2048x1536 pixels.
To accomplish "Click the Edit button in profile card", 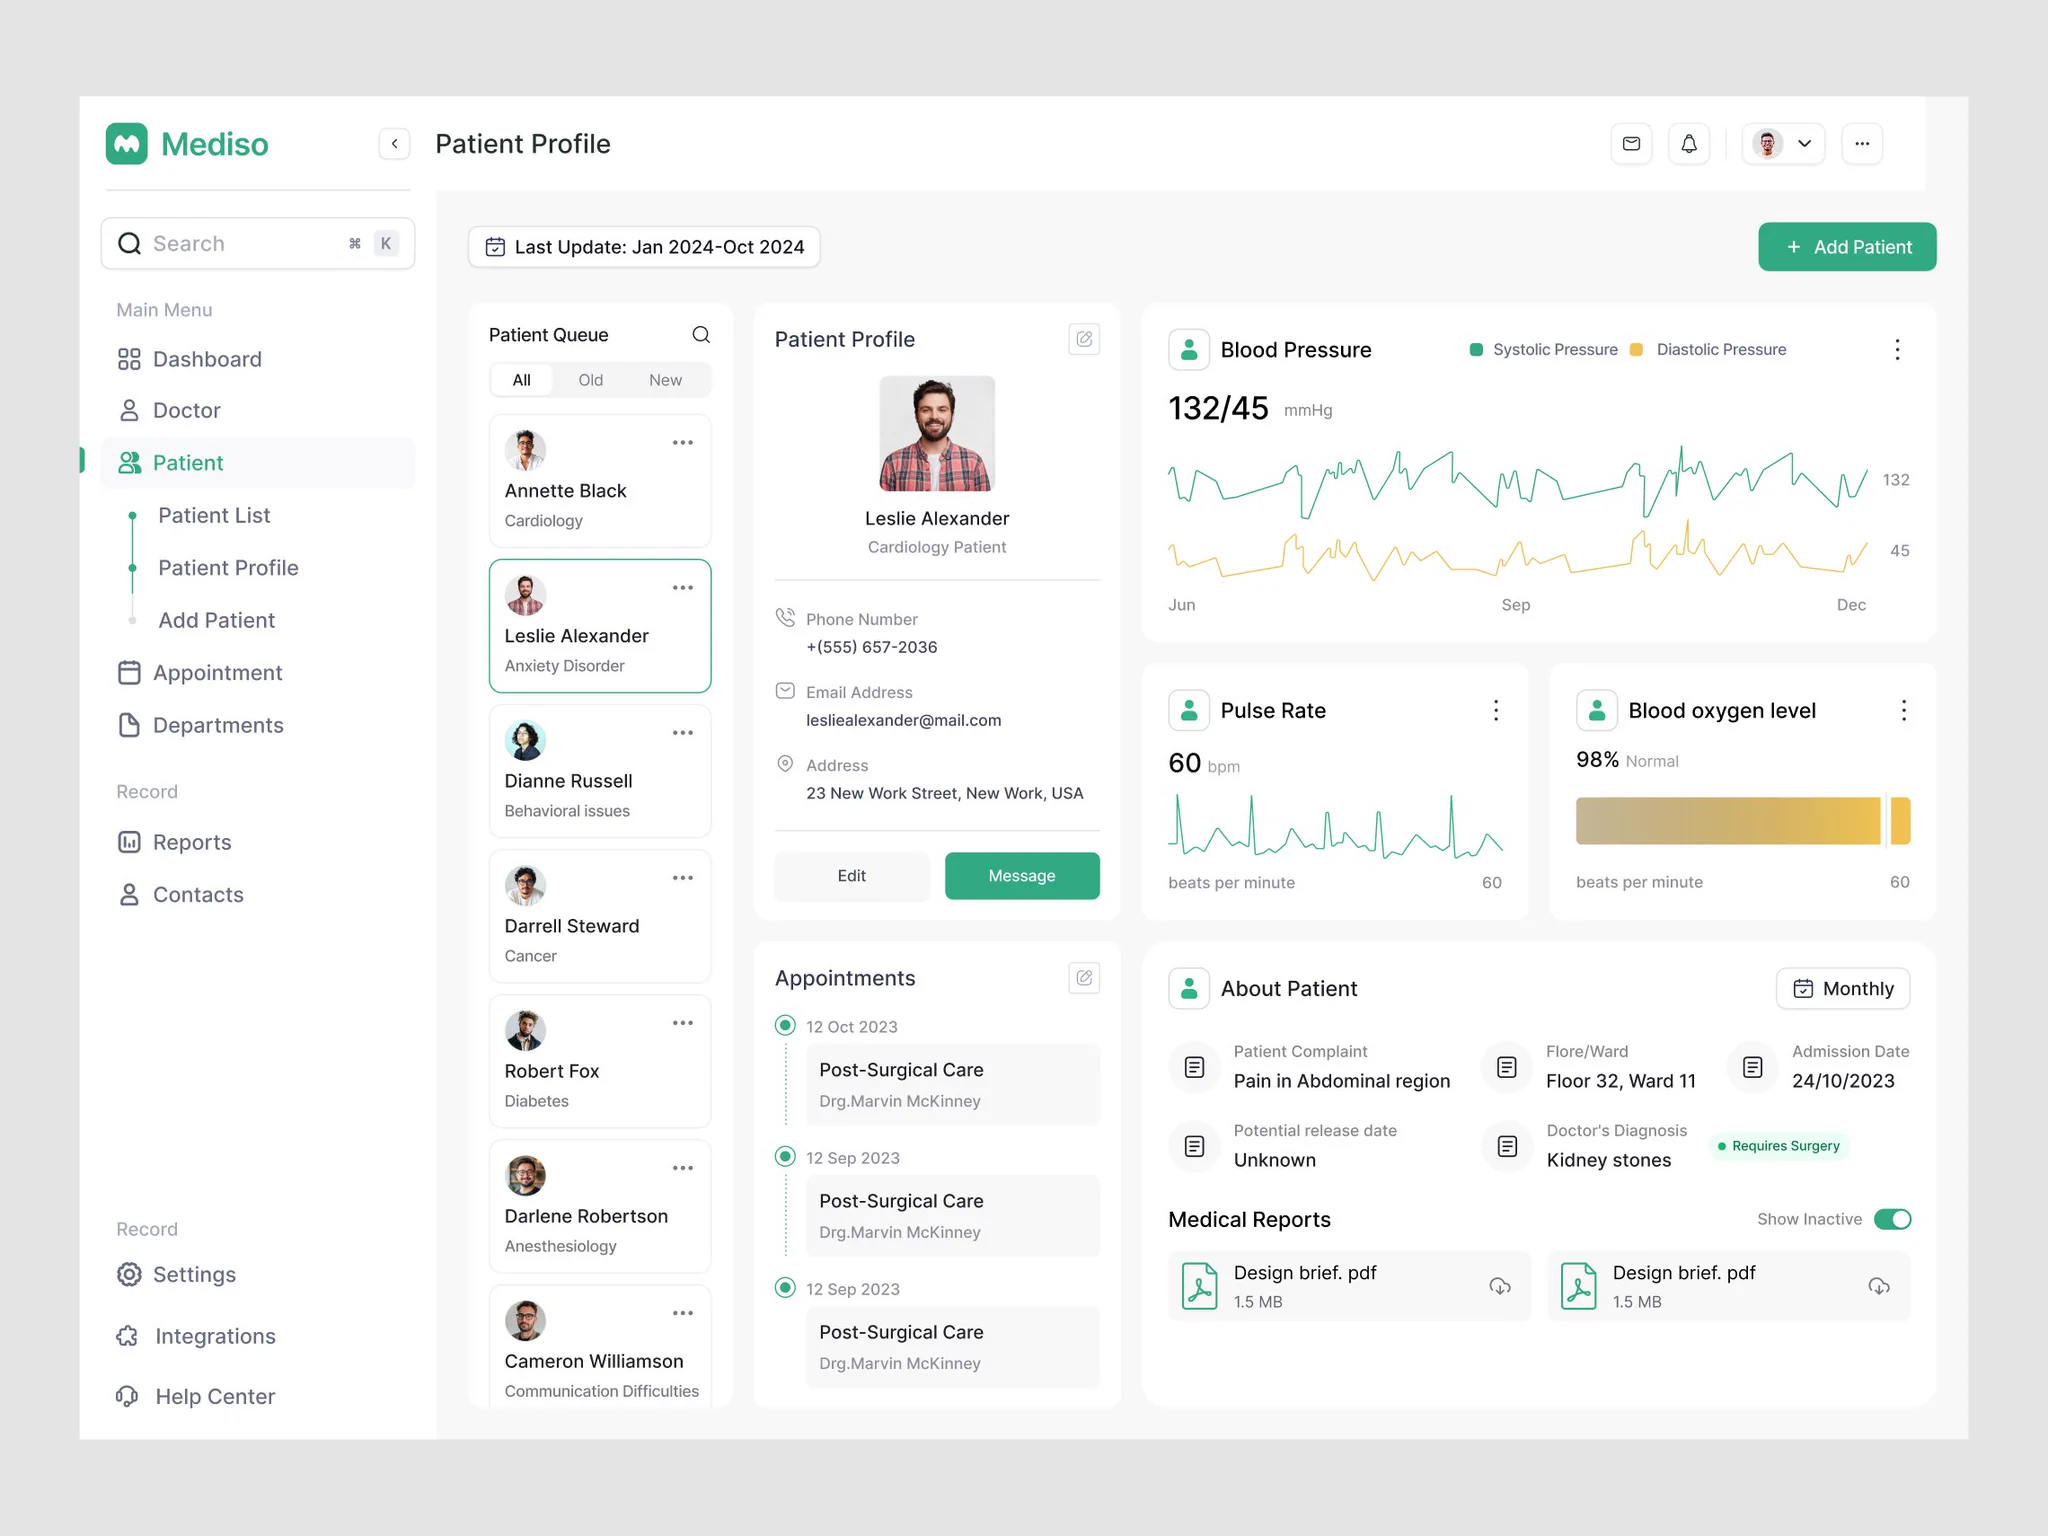I will 851,876.
